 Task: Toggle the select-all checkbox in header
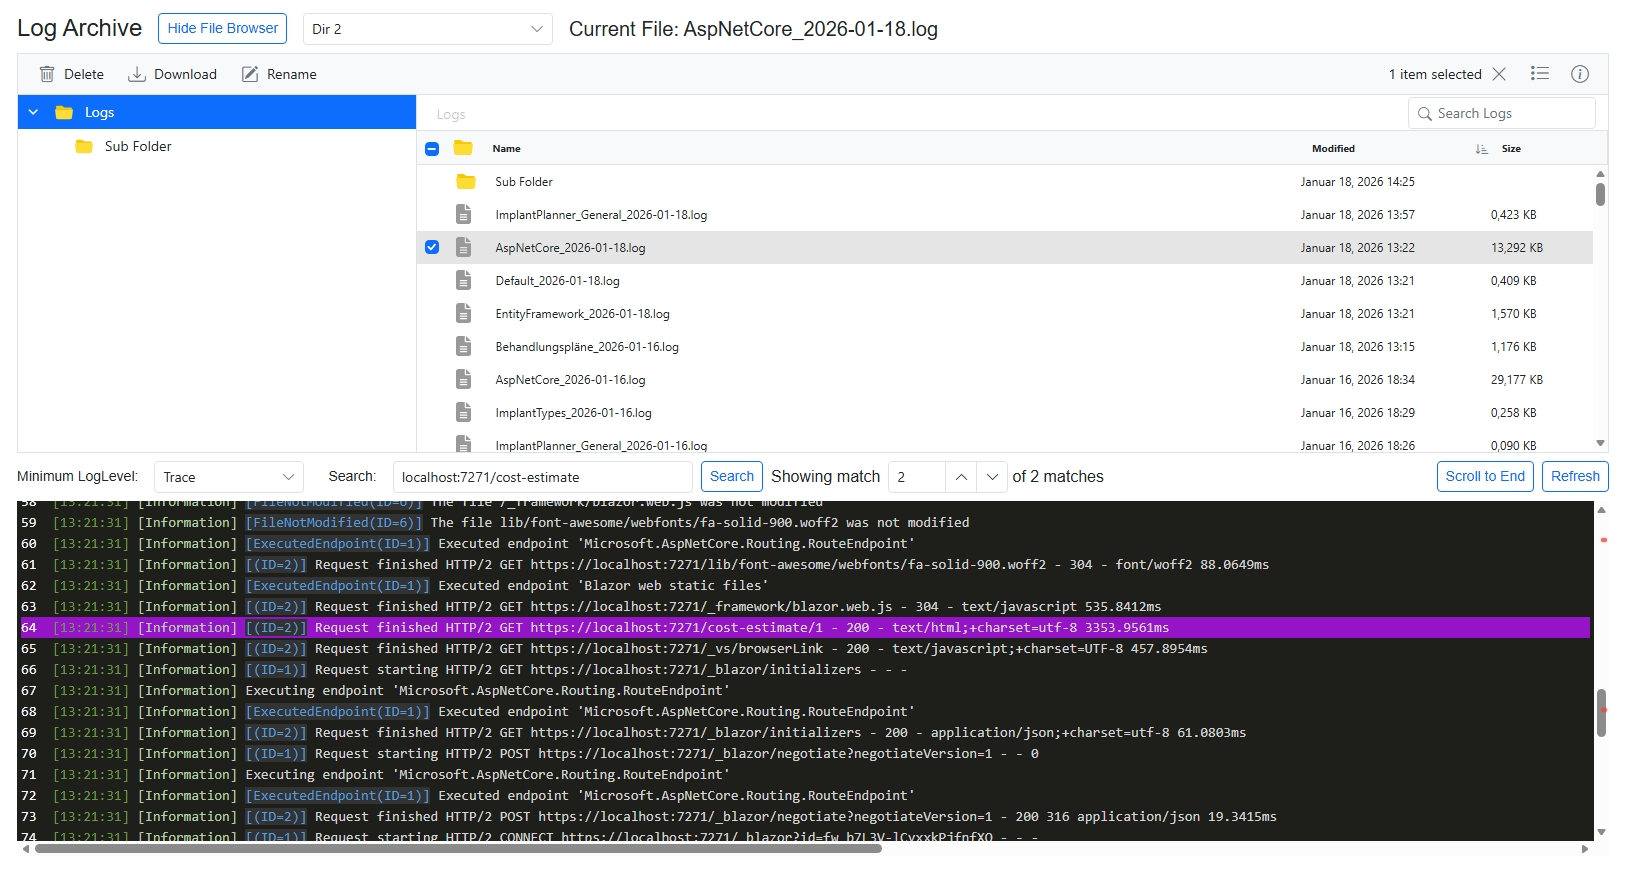point(432,148)
